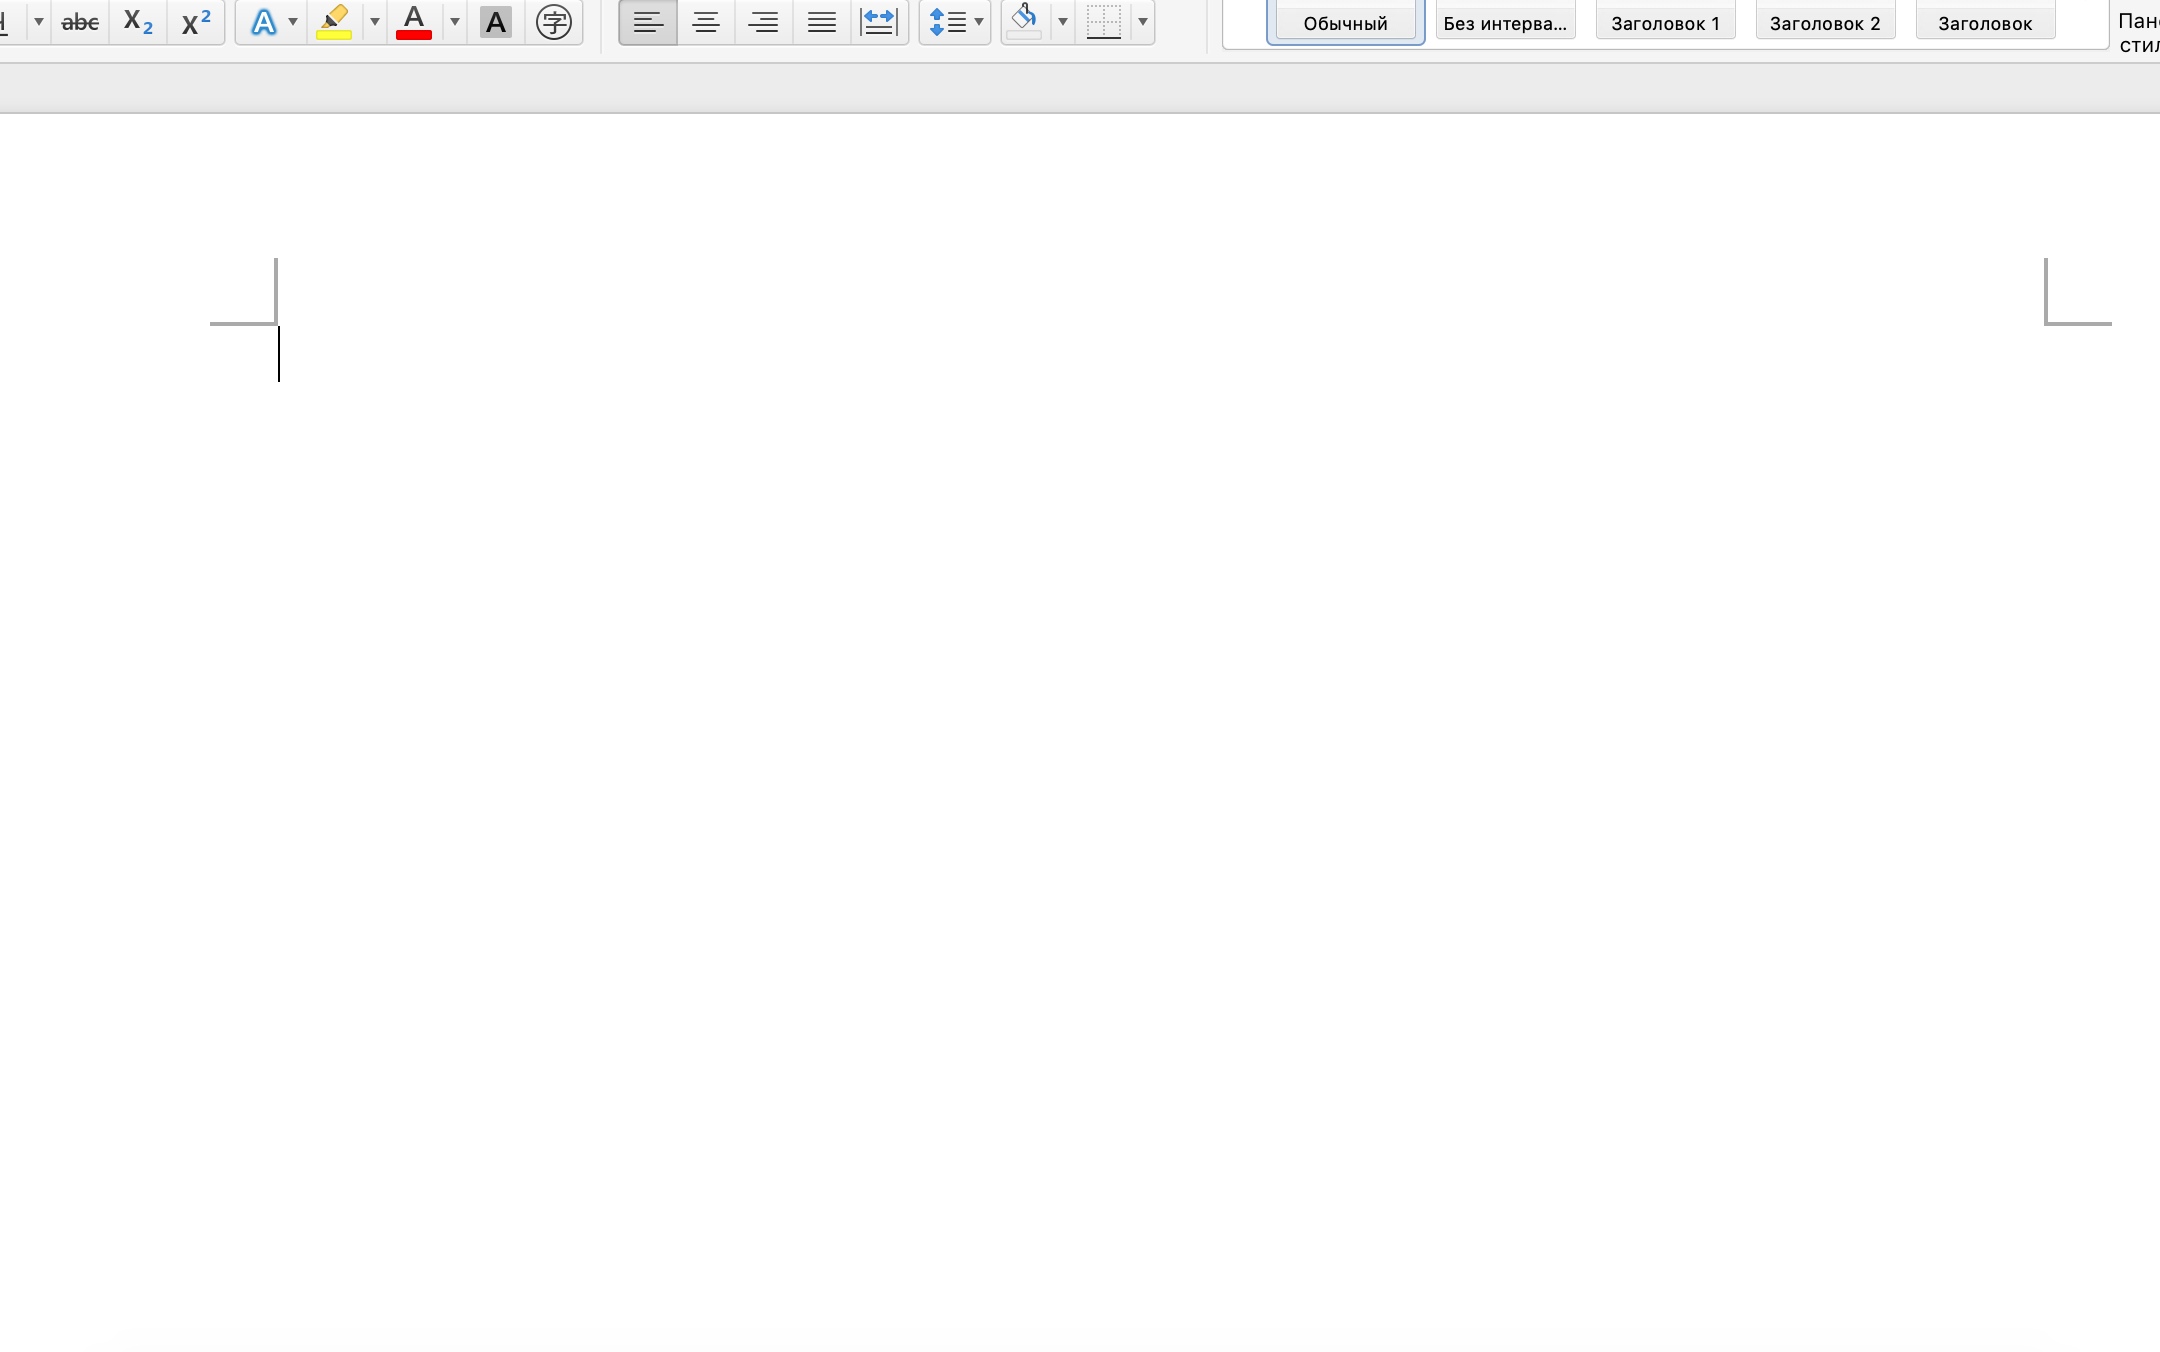The height and width of the screenshot is (1352, 2160).
Task: Apply strikethrough formatting
Action: (80, 22)
